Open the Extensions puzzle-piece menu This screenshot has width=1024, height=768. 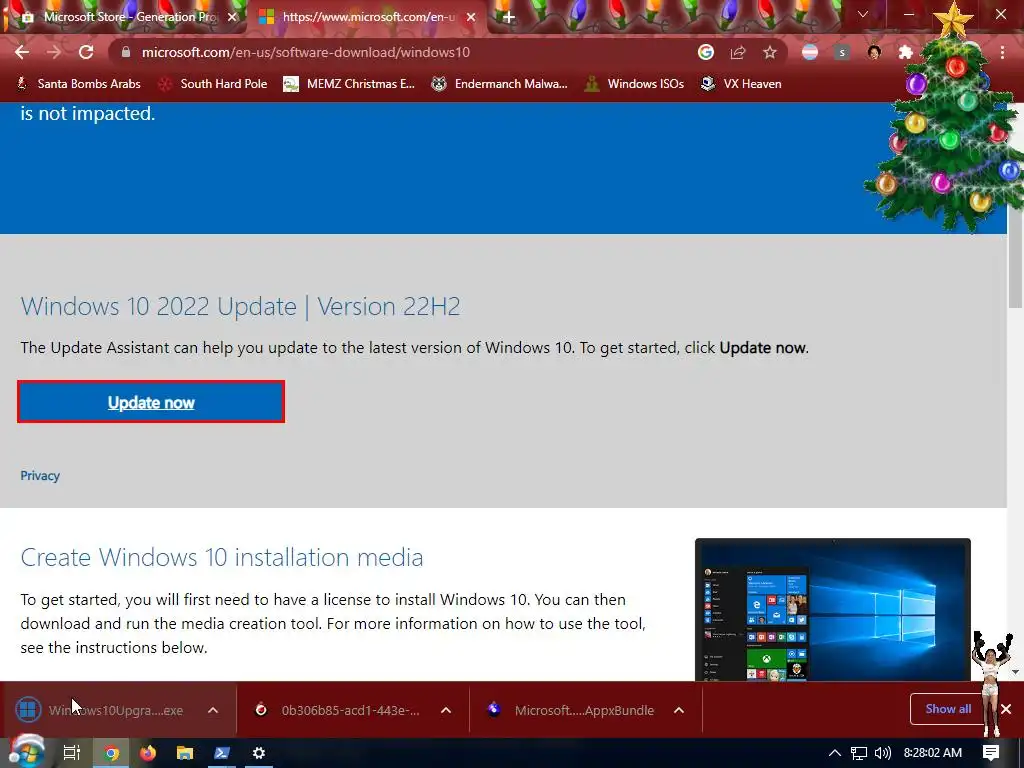[905, 52]
